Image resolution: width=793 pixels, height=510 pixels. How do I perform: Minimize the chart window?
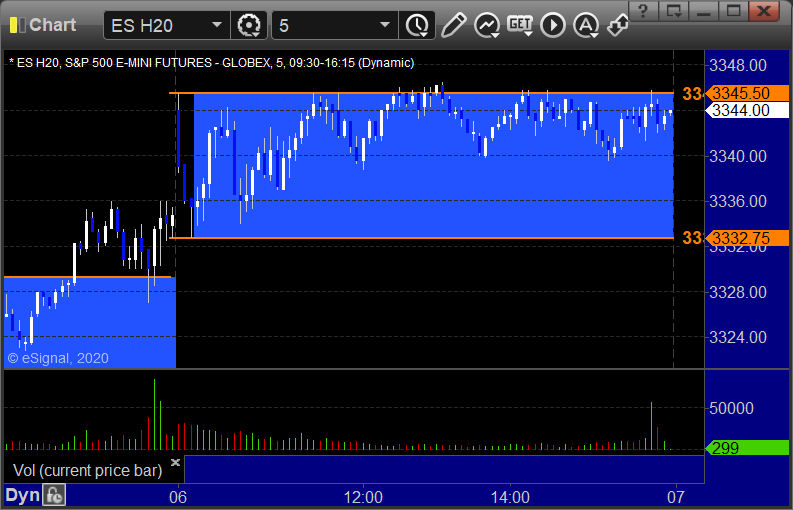coord(703,10)
